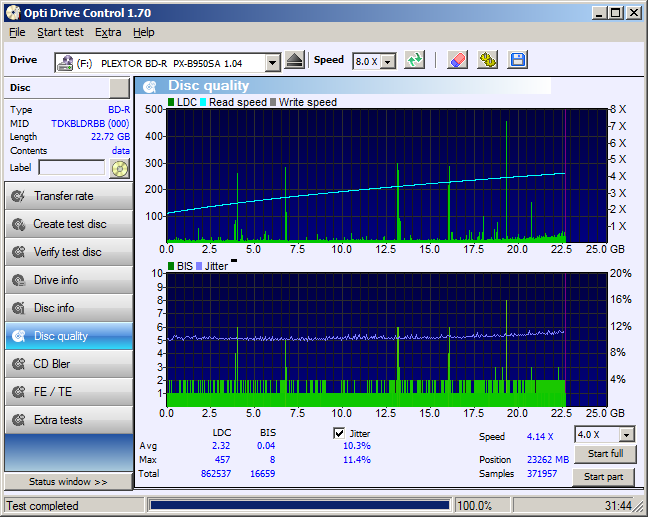Viewport: 648px width, 517px height.
Task: Toggle the Jitter checkbox
Action: coord(339,433)
